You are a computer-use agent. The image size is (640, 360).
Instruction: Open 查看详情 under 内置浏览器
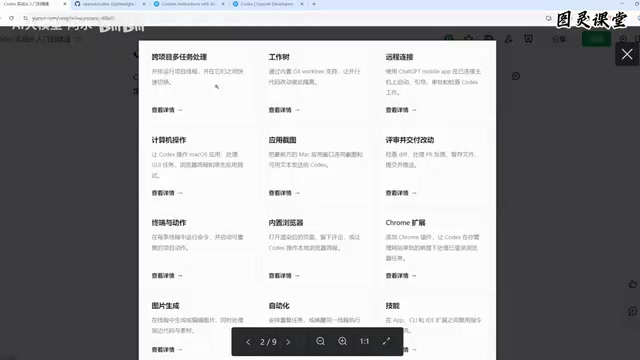(284, 276)
